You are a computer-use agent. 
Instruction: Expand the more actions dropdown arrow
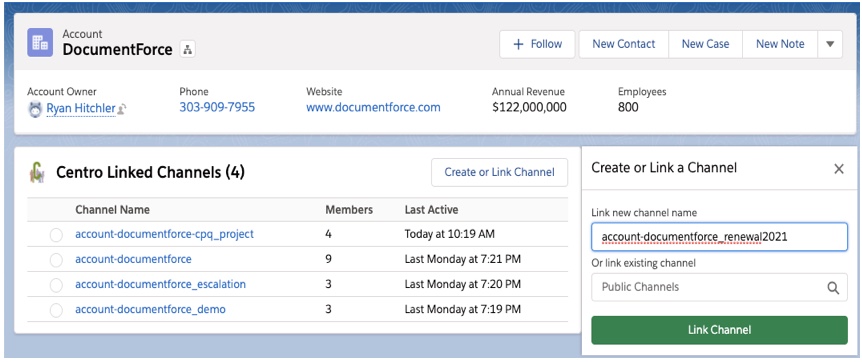(x=830, y=44)
